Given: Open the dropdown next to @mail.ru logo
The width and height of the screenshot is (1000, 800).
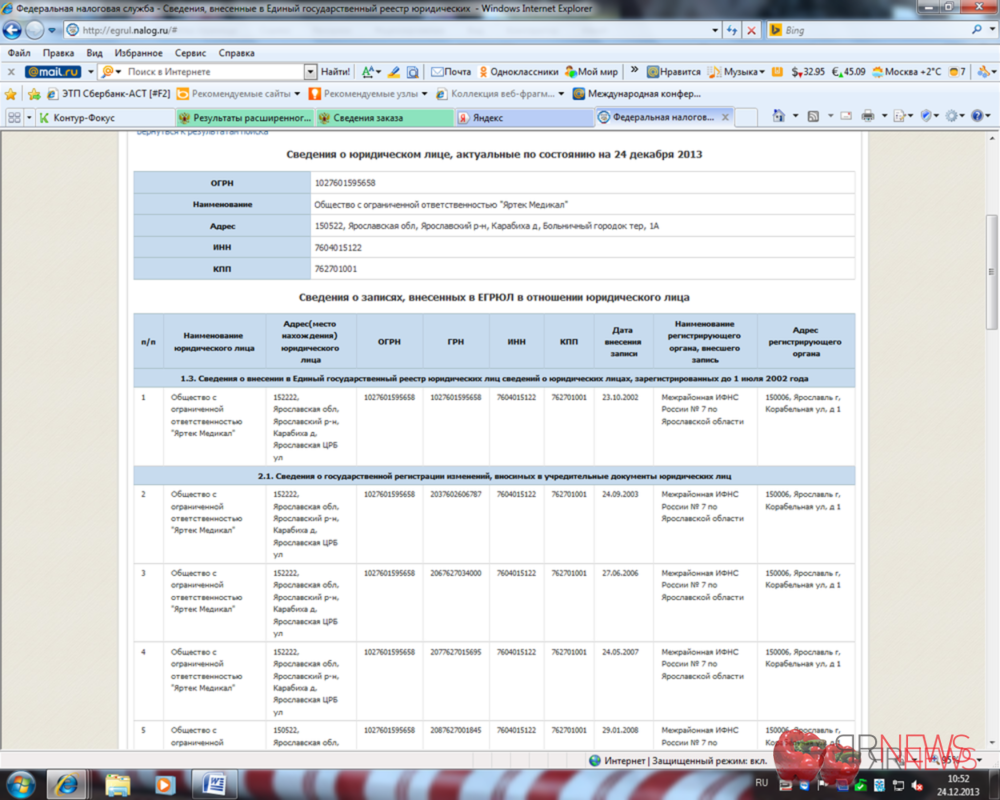Looking at the screenshot, I should 91,72.
